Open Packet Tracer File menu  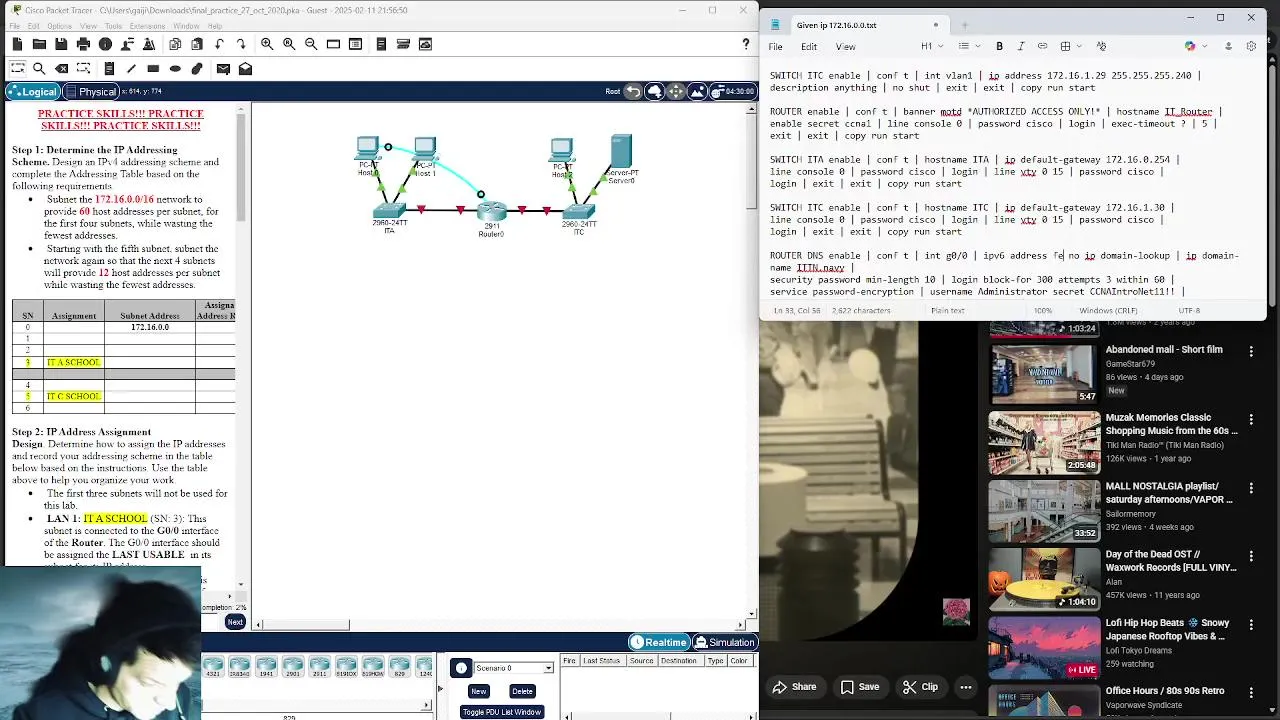[x=15, y=26]
